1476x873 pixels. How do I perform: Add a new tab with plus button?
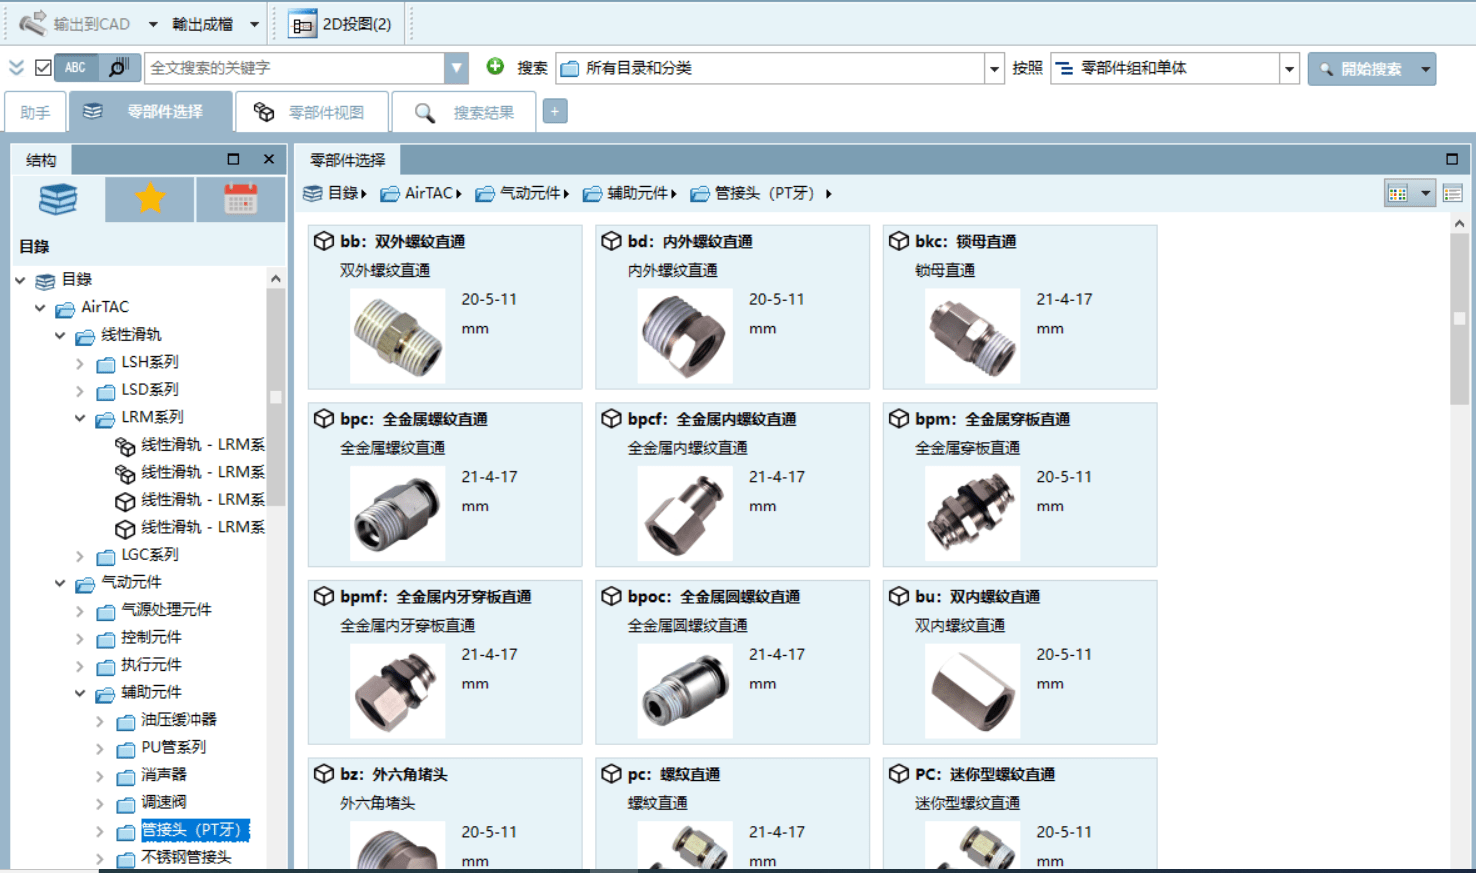click(555, 111)
